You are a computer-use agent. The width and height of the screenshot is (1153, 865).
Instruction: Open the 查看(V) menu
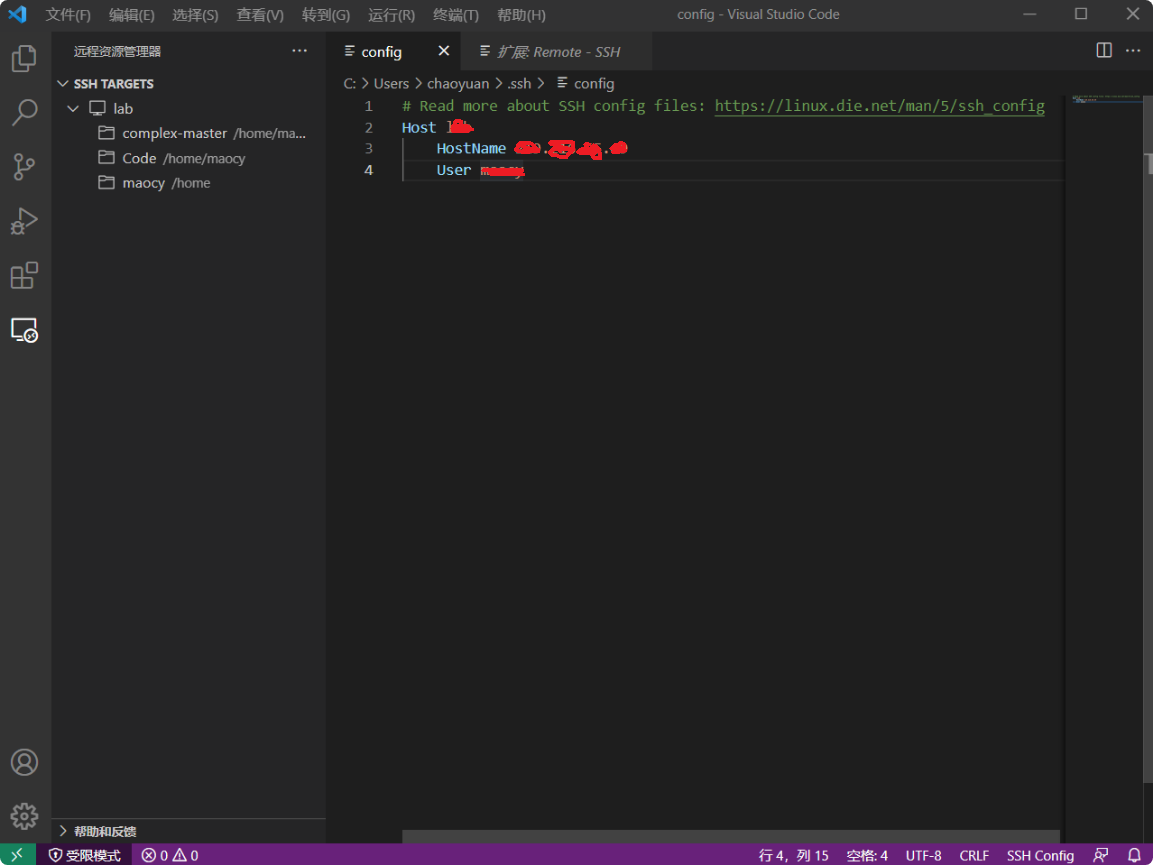[260, 15]
